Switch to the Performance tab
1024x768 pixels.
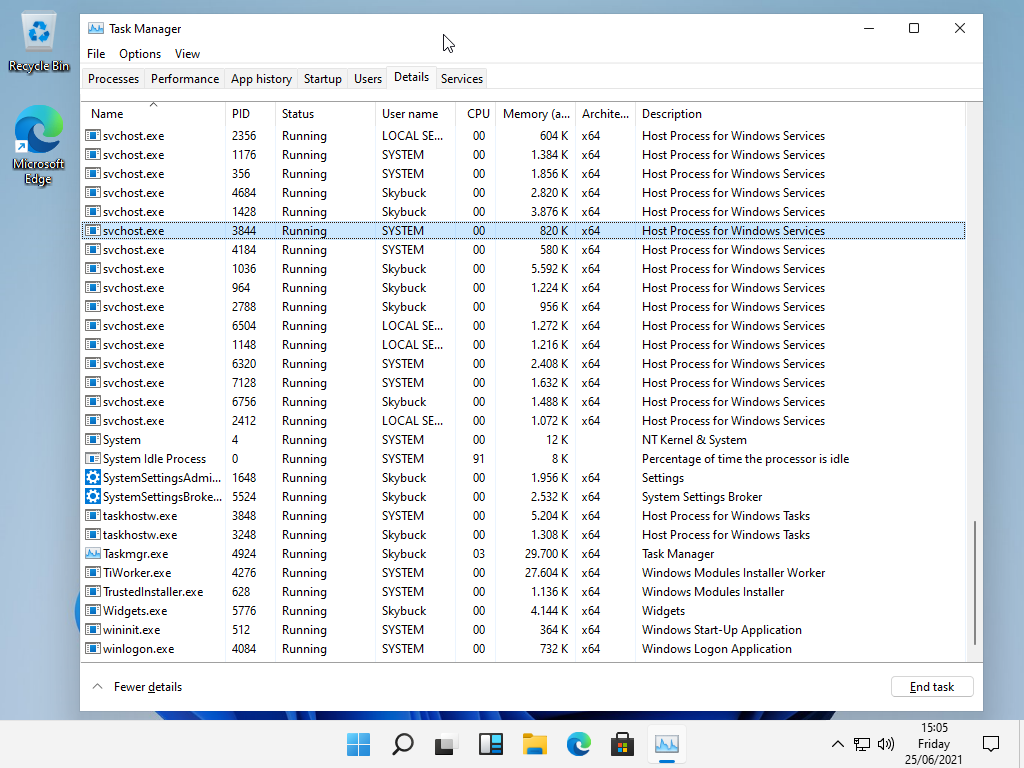tap(185, 79)
